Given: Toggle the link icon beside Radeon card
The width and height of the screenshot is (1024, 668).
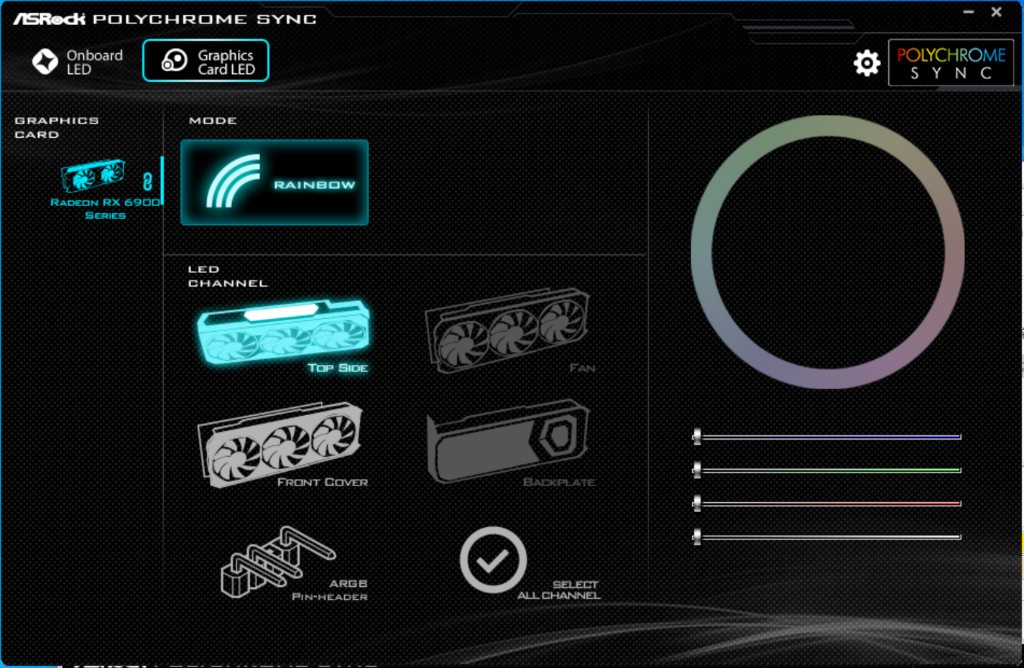Looking at the screenshot, I should 148,181.
